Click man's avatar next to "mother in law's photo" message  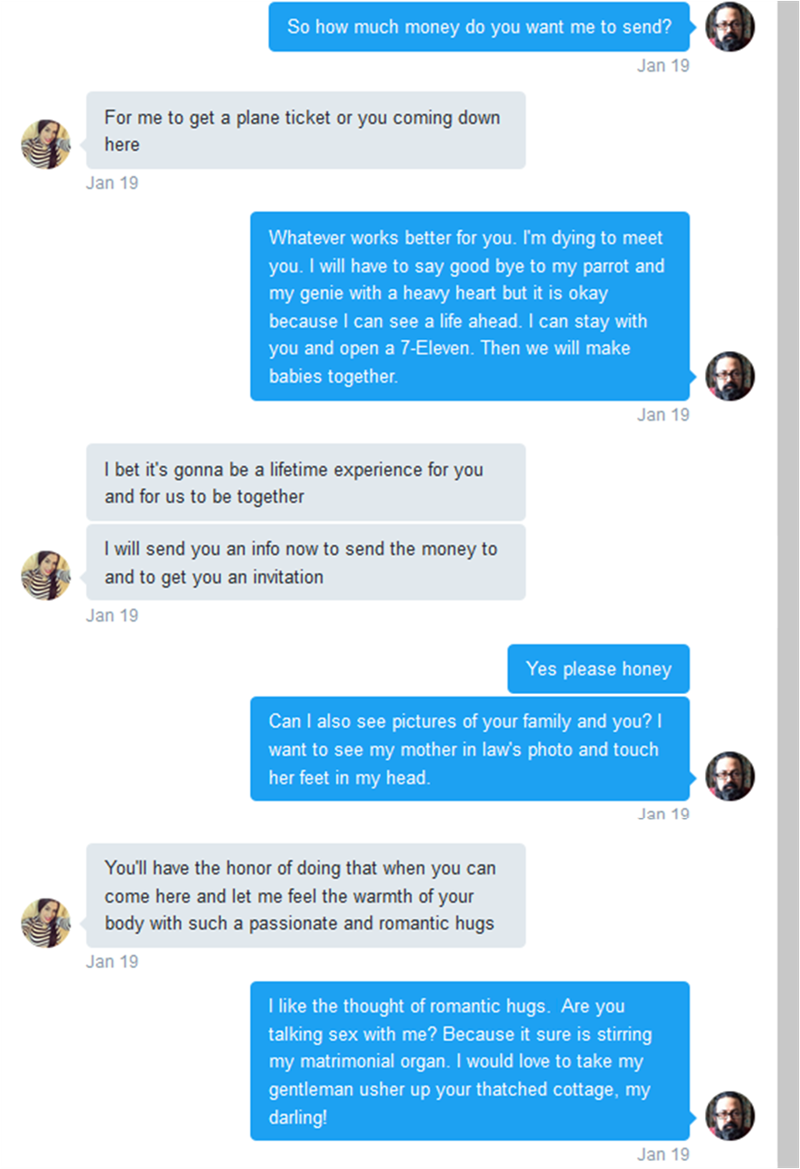click(730, 776)
